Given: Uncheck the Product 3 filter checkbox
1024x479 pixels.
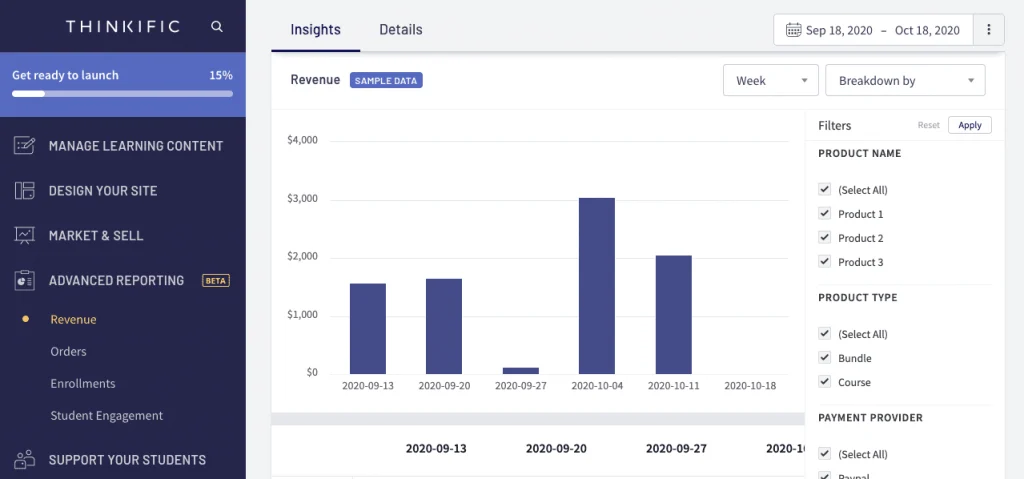Looking at the screenshot, I should (x=824, y=261).
